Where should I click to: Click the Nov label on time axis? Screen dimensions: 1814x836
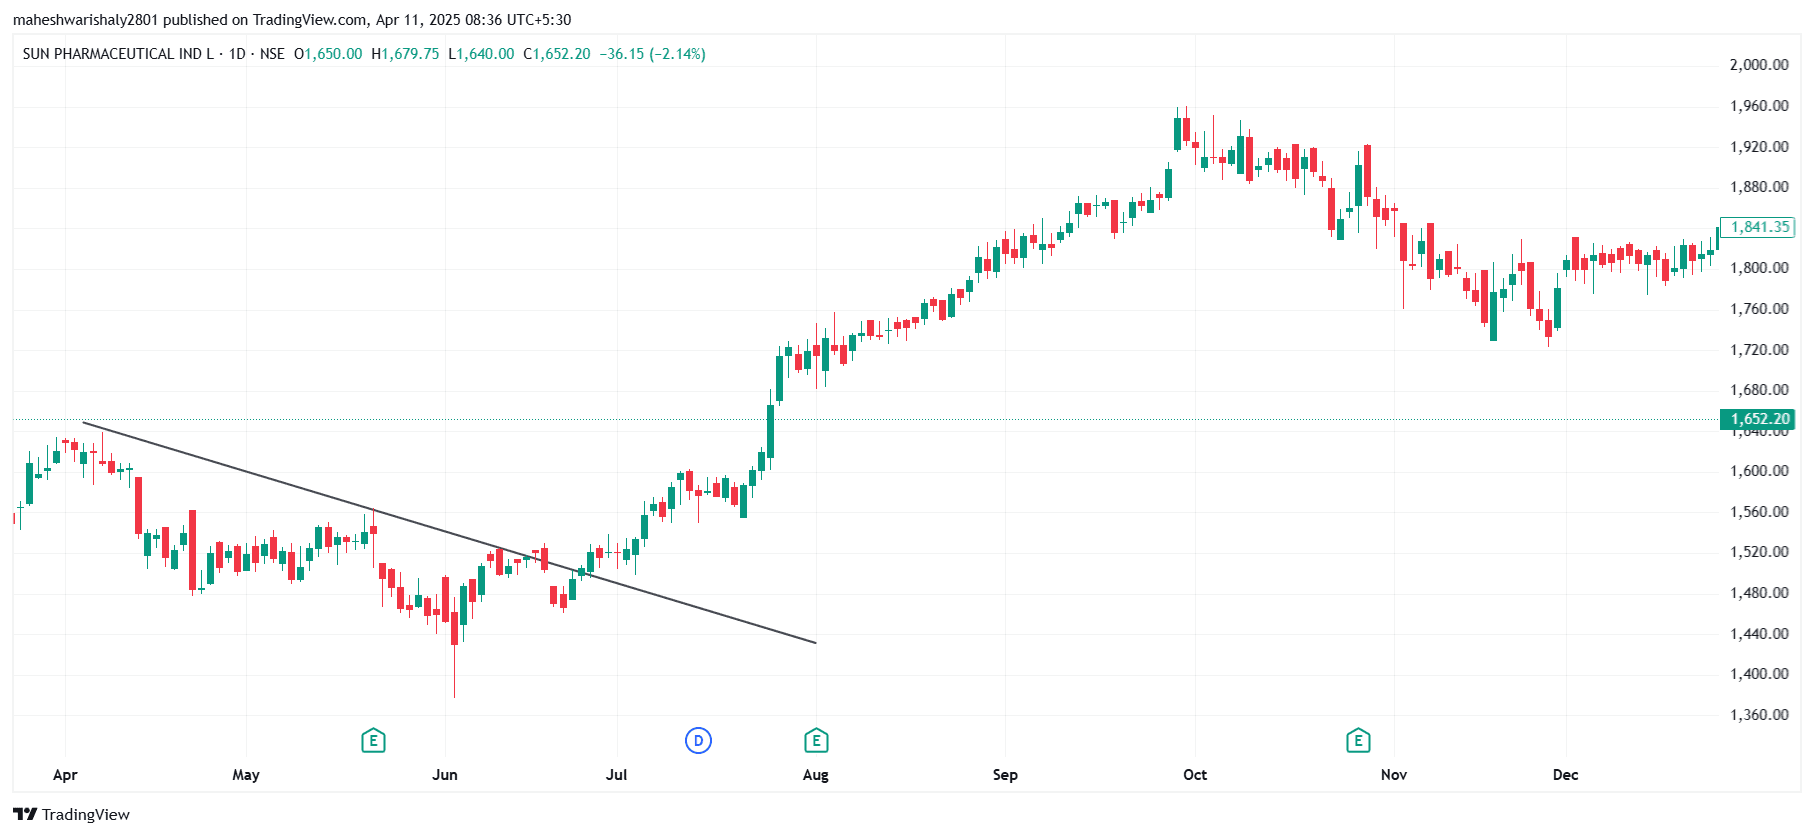tap(1394, 775)
